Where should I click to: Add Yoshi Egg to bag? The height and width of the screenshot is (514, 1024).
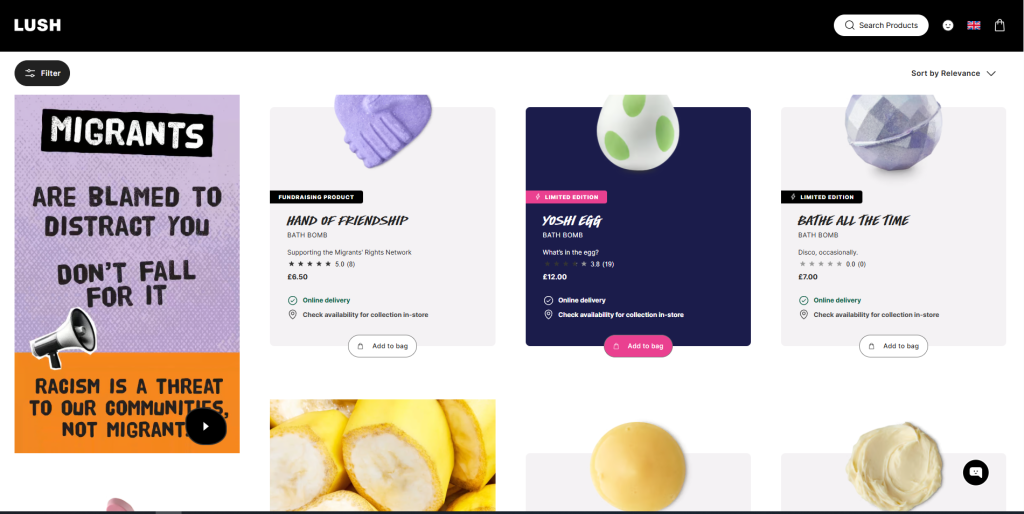coord(638,346)
